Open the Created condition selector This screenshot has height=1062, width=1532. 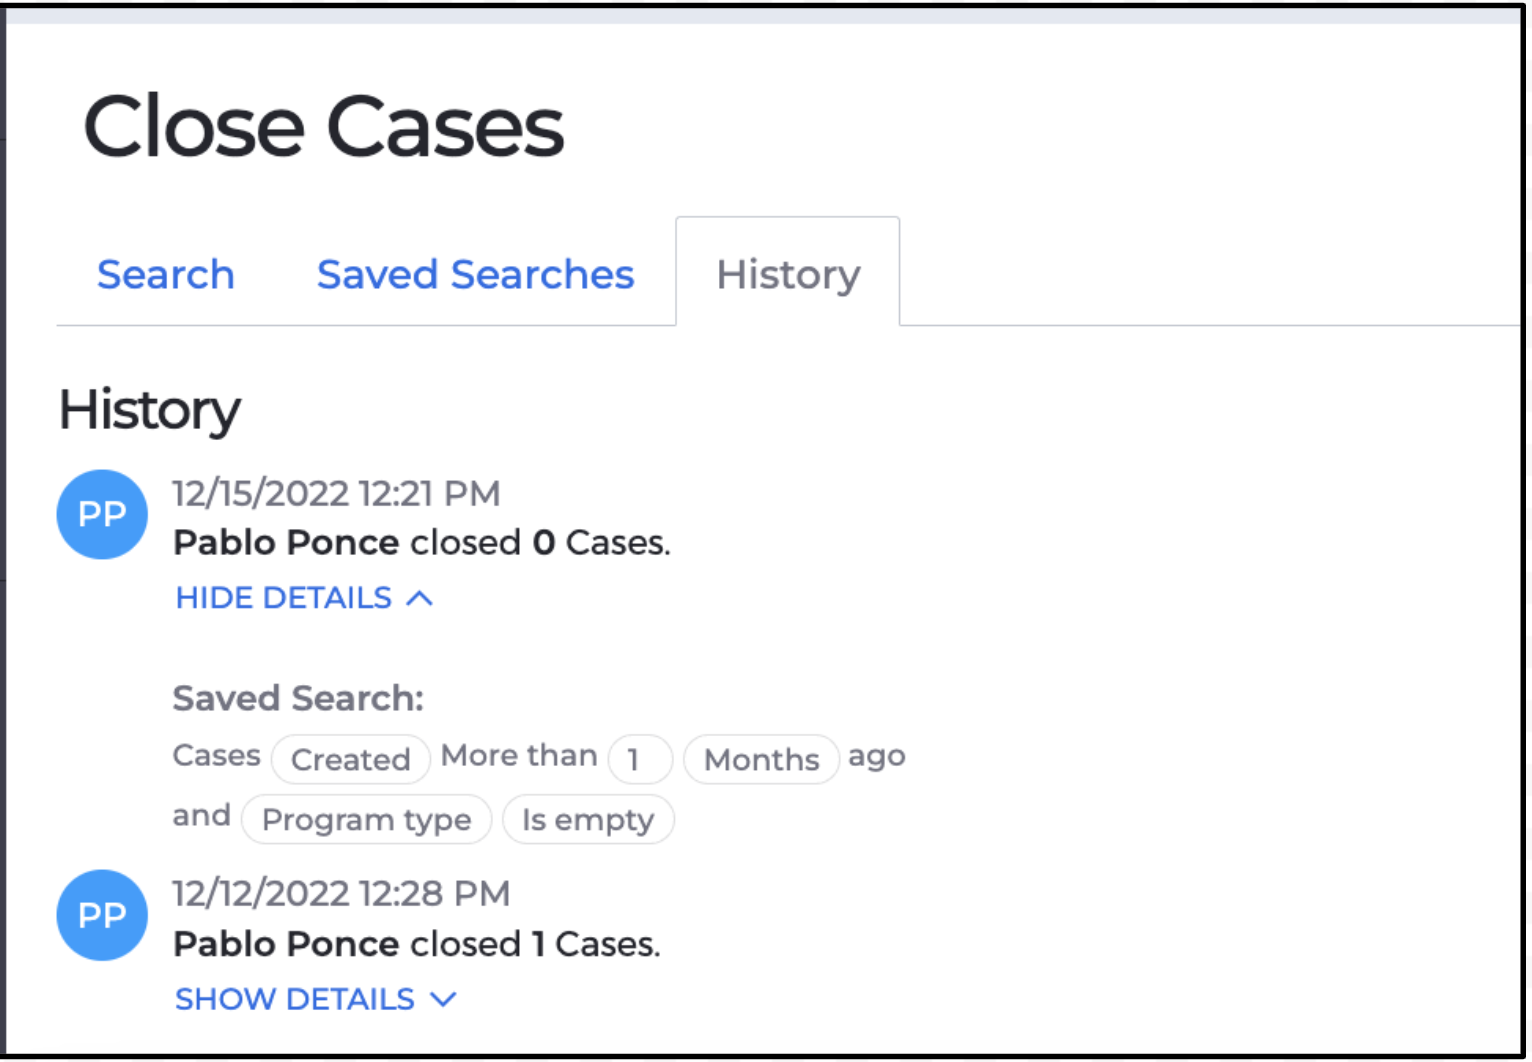click(x=350, y=759)
